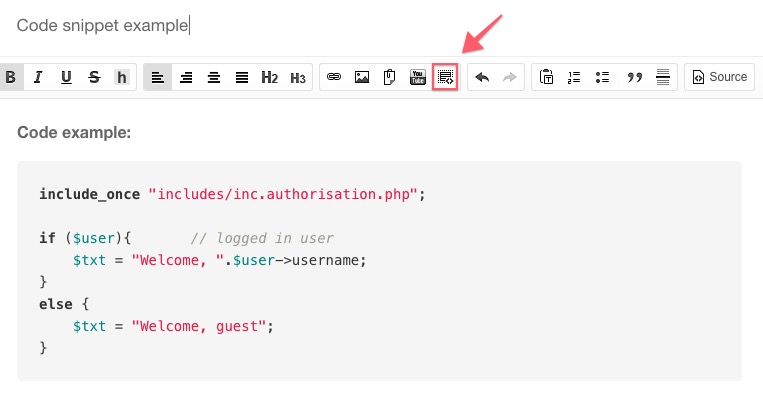Screen dimensions: 763x401
Task: Insert a hyperlink
Action: click(334, 77)
